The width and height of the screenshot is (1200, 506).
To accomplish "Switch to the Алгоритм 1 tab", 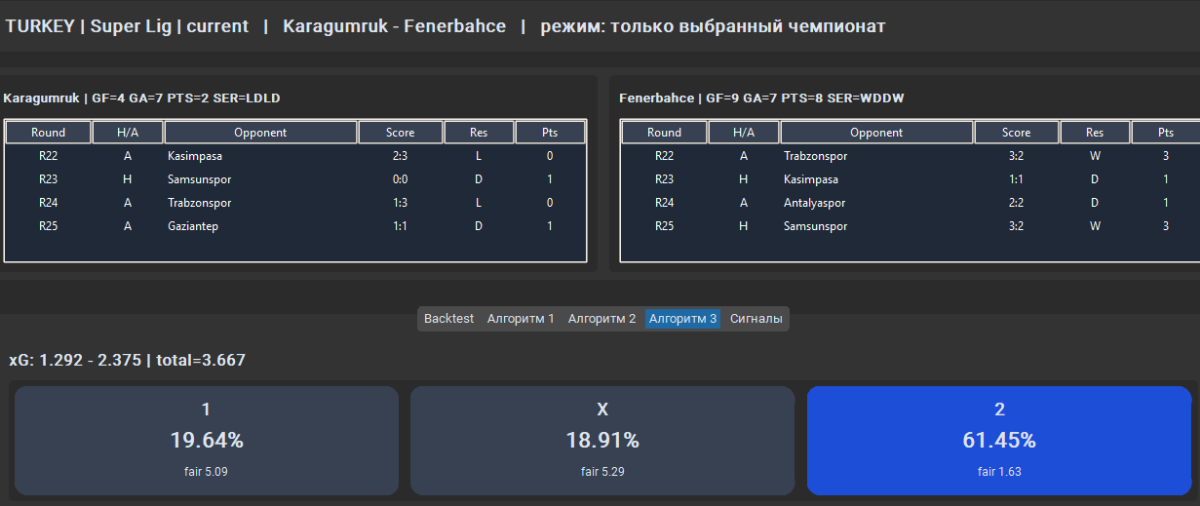I will click(x=520, y=319).
